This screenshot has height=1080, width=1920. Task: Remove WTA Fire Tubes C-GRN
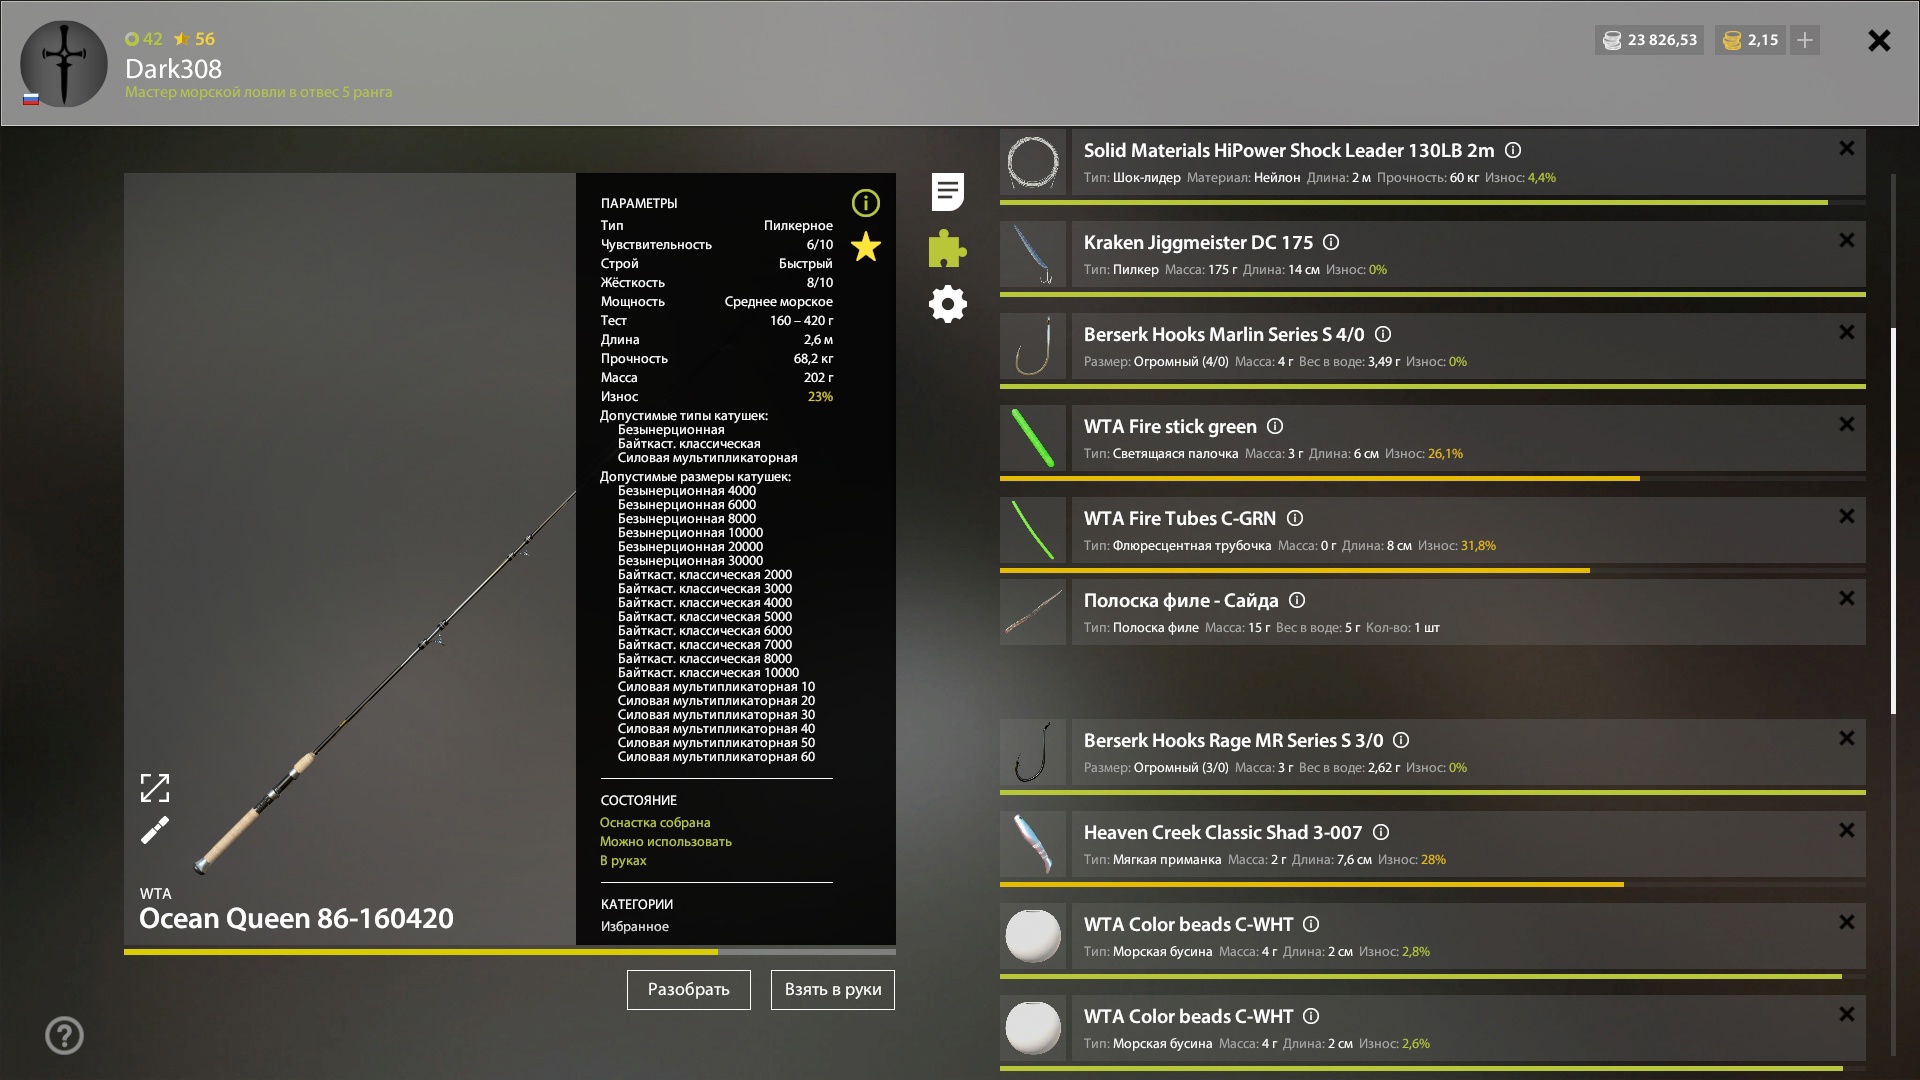[1847, 516]
